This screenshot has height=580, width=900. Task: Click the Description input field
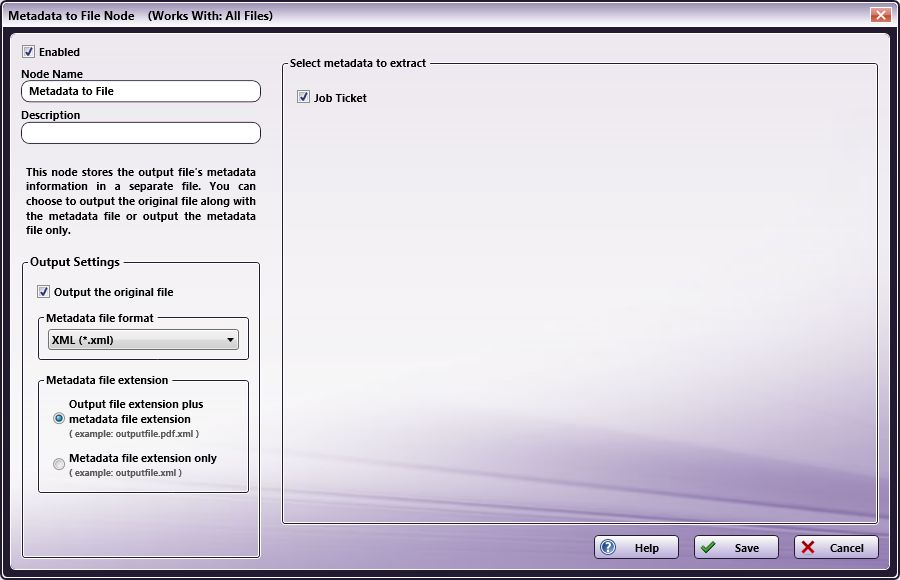pyautogui.click(x=141, y=133)
